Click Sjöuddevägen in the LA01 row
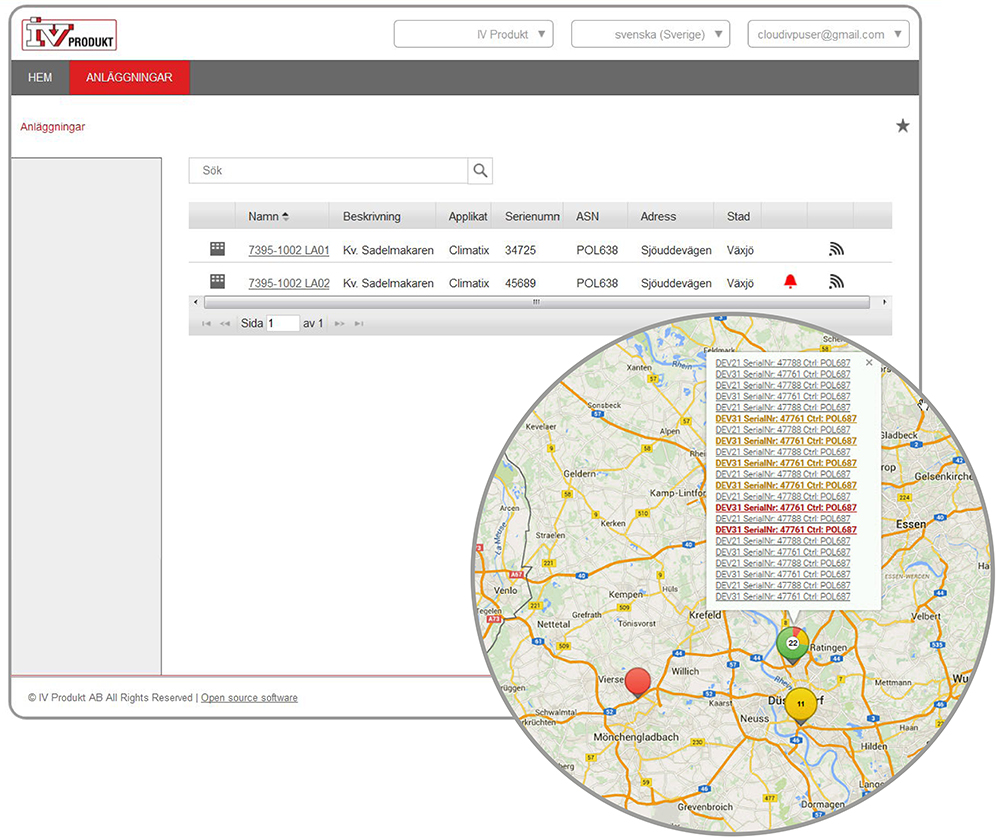 point(676,250)
